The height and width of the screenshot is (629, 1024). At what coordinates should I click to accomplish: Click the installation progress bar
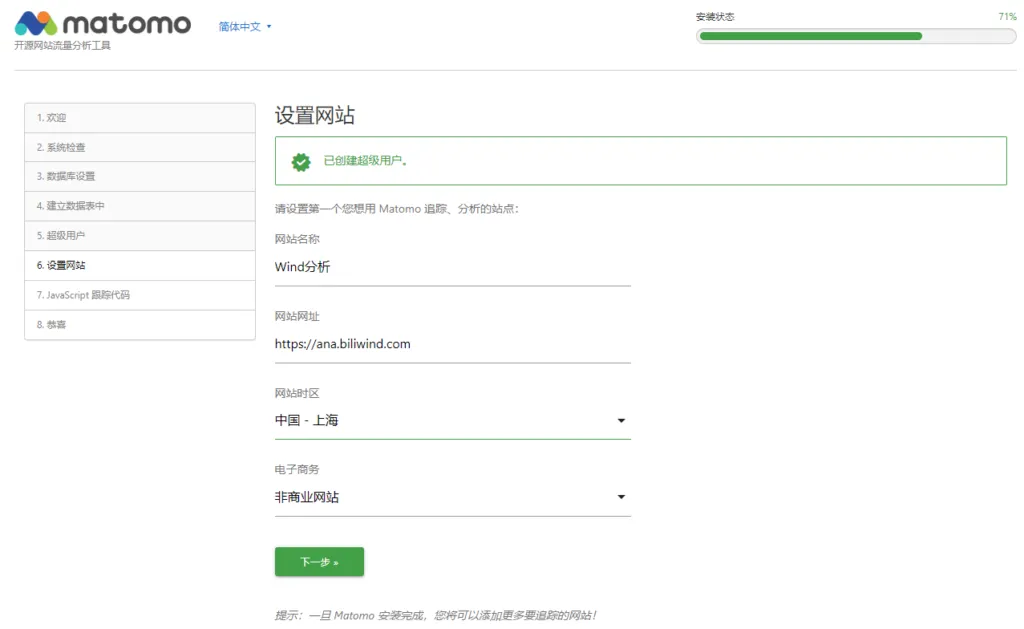tap(855, 36)
